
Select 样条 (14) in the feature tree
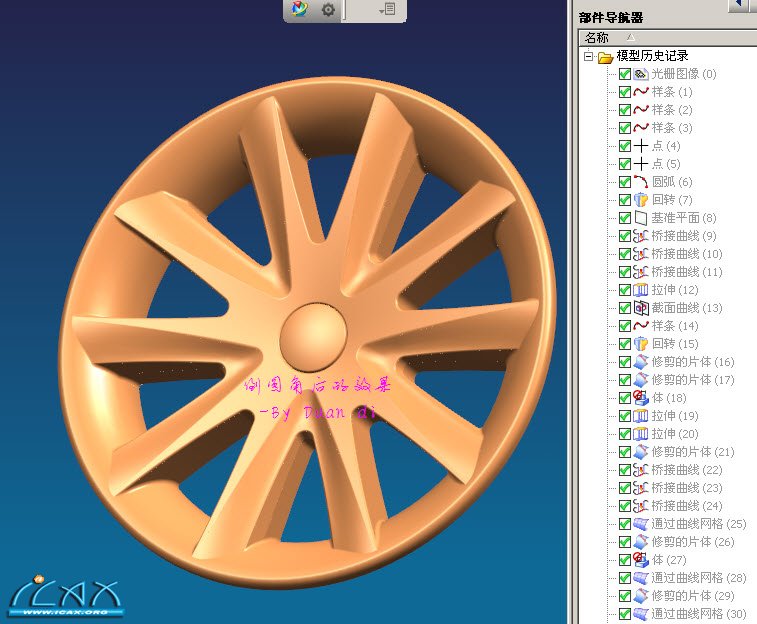(675, 326)
